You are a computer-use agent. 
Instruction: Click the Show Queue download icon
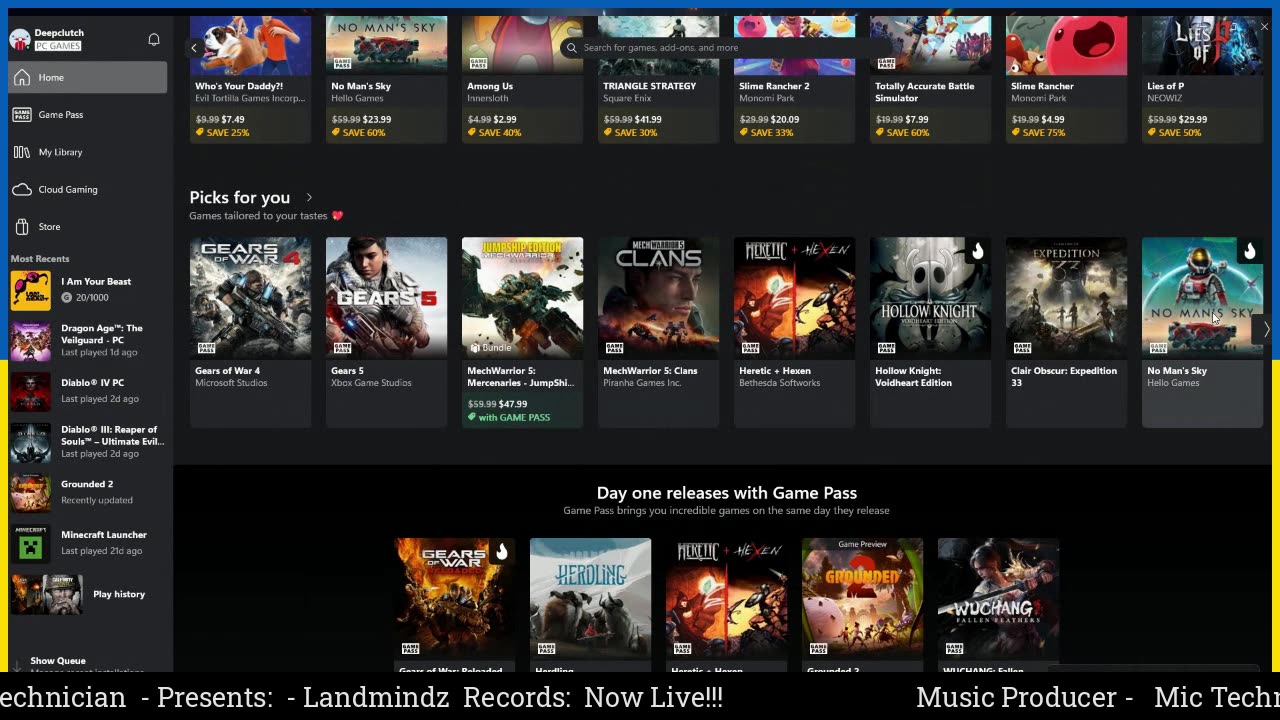17,664
